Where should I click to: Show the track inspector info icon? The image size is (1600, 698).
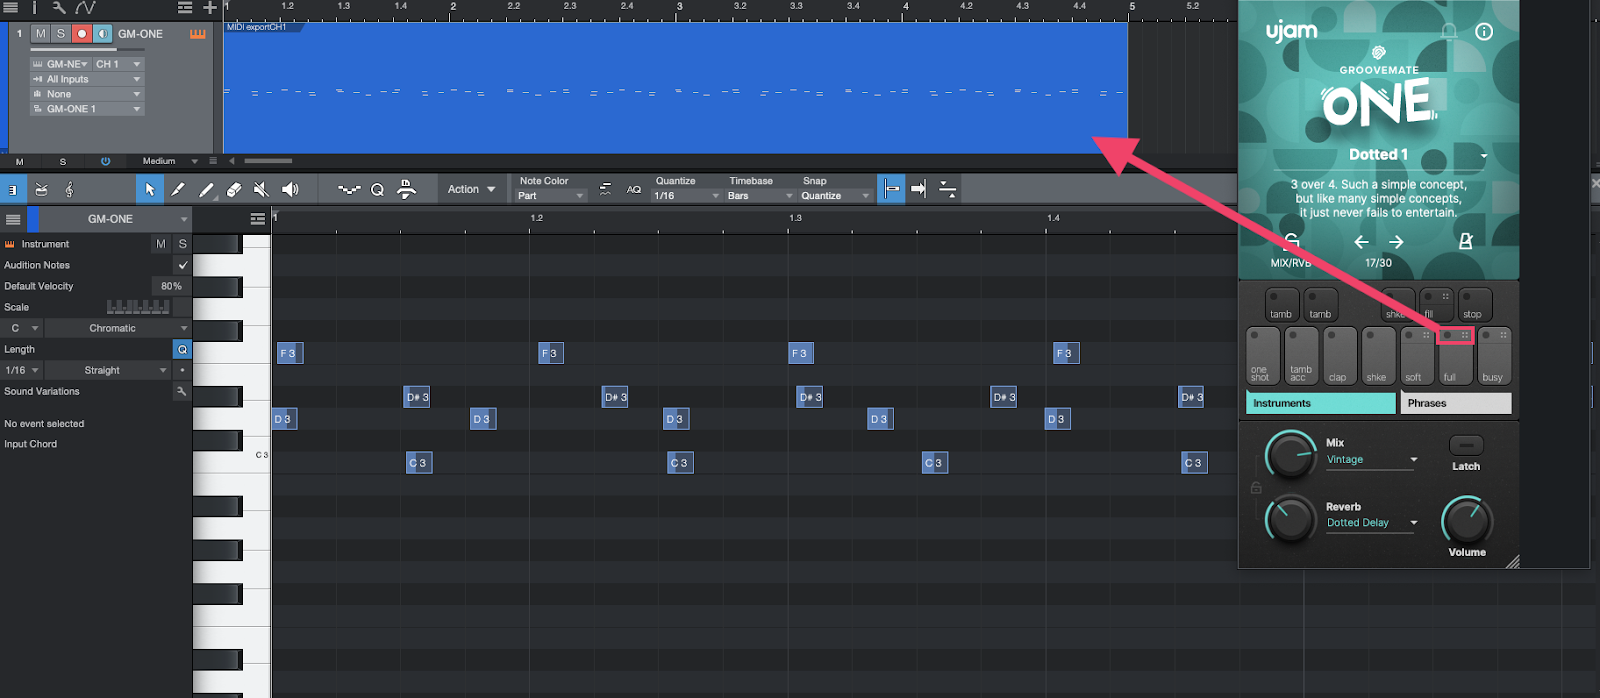[34, 7]
